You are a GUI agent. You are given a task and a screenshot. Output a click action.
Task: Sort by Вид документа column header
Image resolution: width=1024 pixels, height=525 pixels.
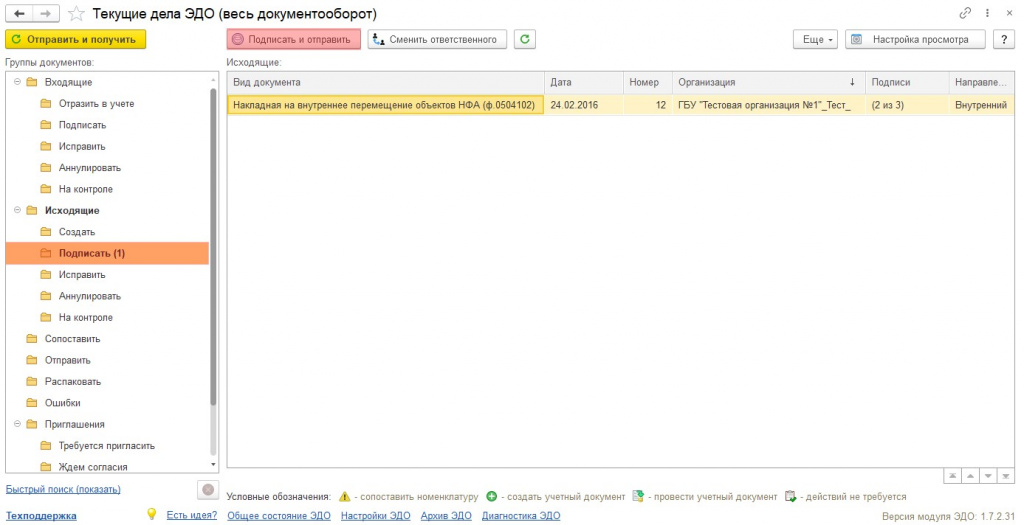tap(385, 82)
